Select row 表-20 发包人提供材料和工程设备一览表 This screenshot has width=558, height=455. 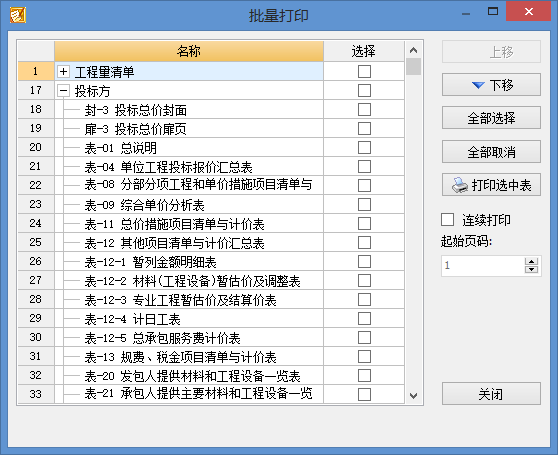pyautogui.click(x=189, y=376)
